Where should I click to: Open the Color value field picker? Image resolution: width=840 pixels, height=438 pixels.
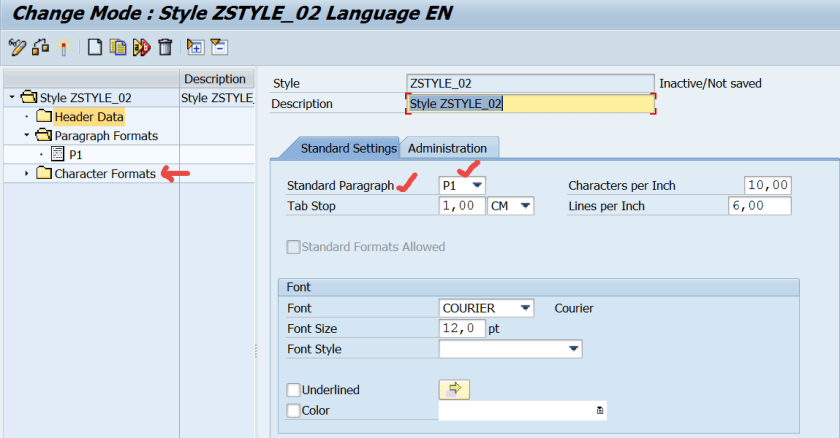pyautogui.click(x=599, y=411)
